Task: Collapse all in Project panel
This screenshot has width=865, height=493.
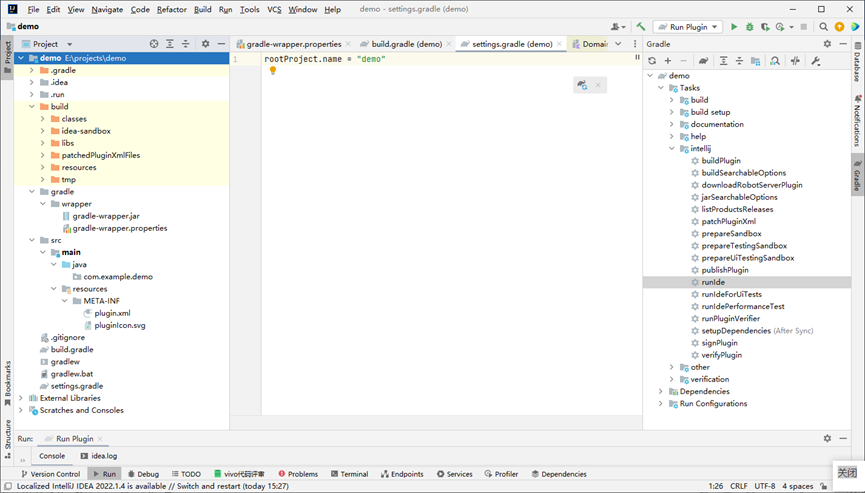Action: [x=186, y=44]
